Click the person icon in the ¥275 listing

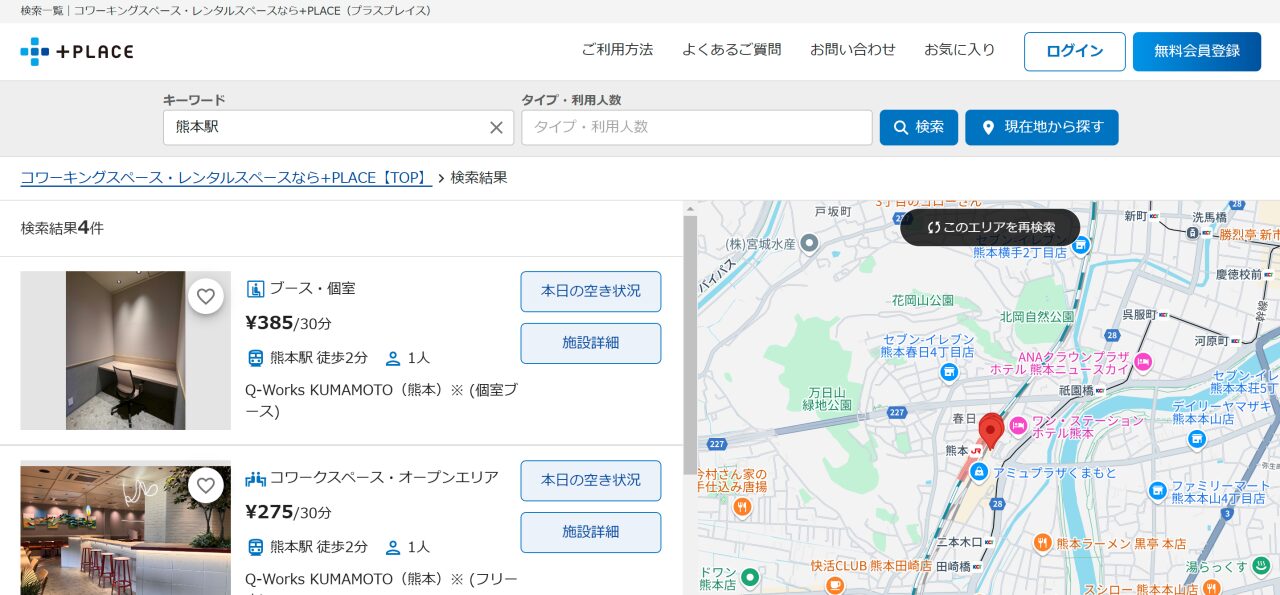click(393, 547)
